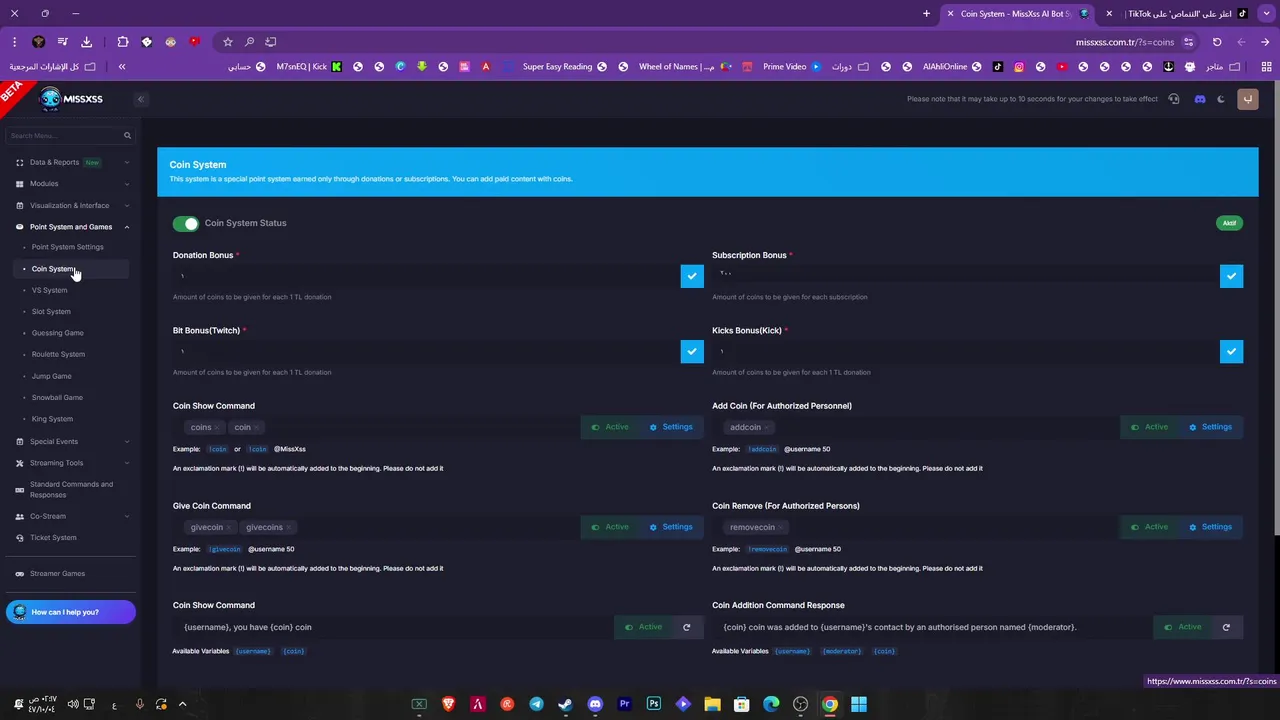Screen dimensions: 1280x720
Task: Open the support headset icon in header
Action: click(1174, 99)
